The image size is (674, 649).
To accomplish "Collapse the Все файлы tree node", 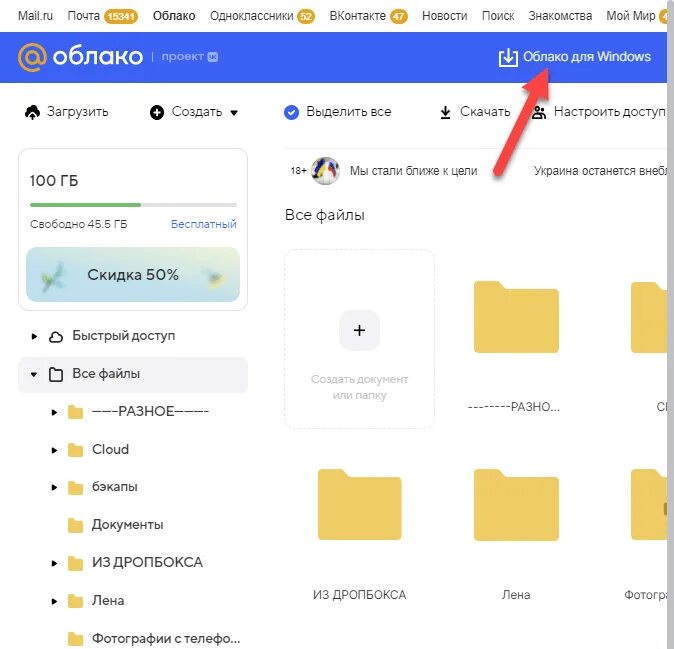I will point(34,374).
